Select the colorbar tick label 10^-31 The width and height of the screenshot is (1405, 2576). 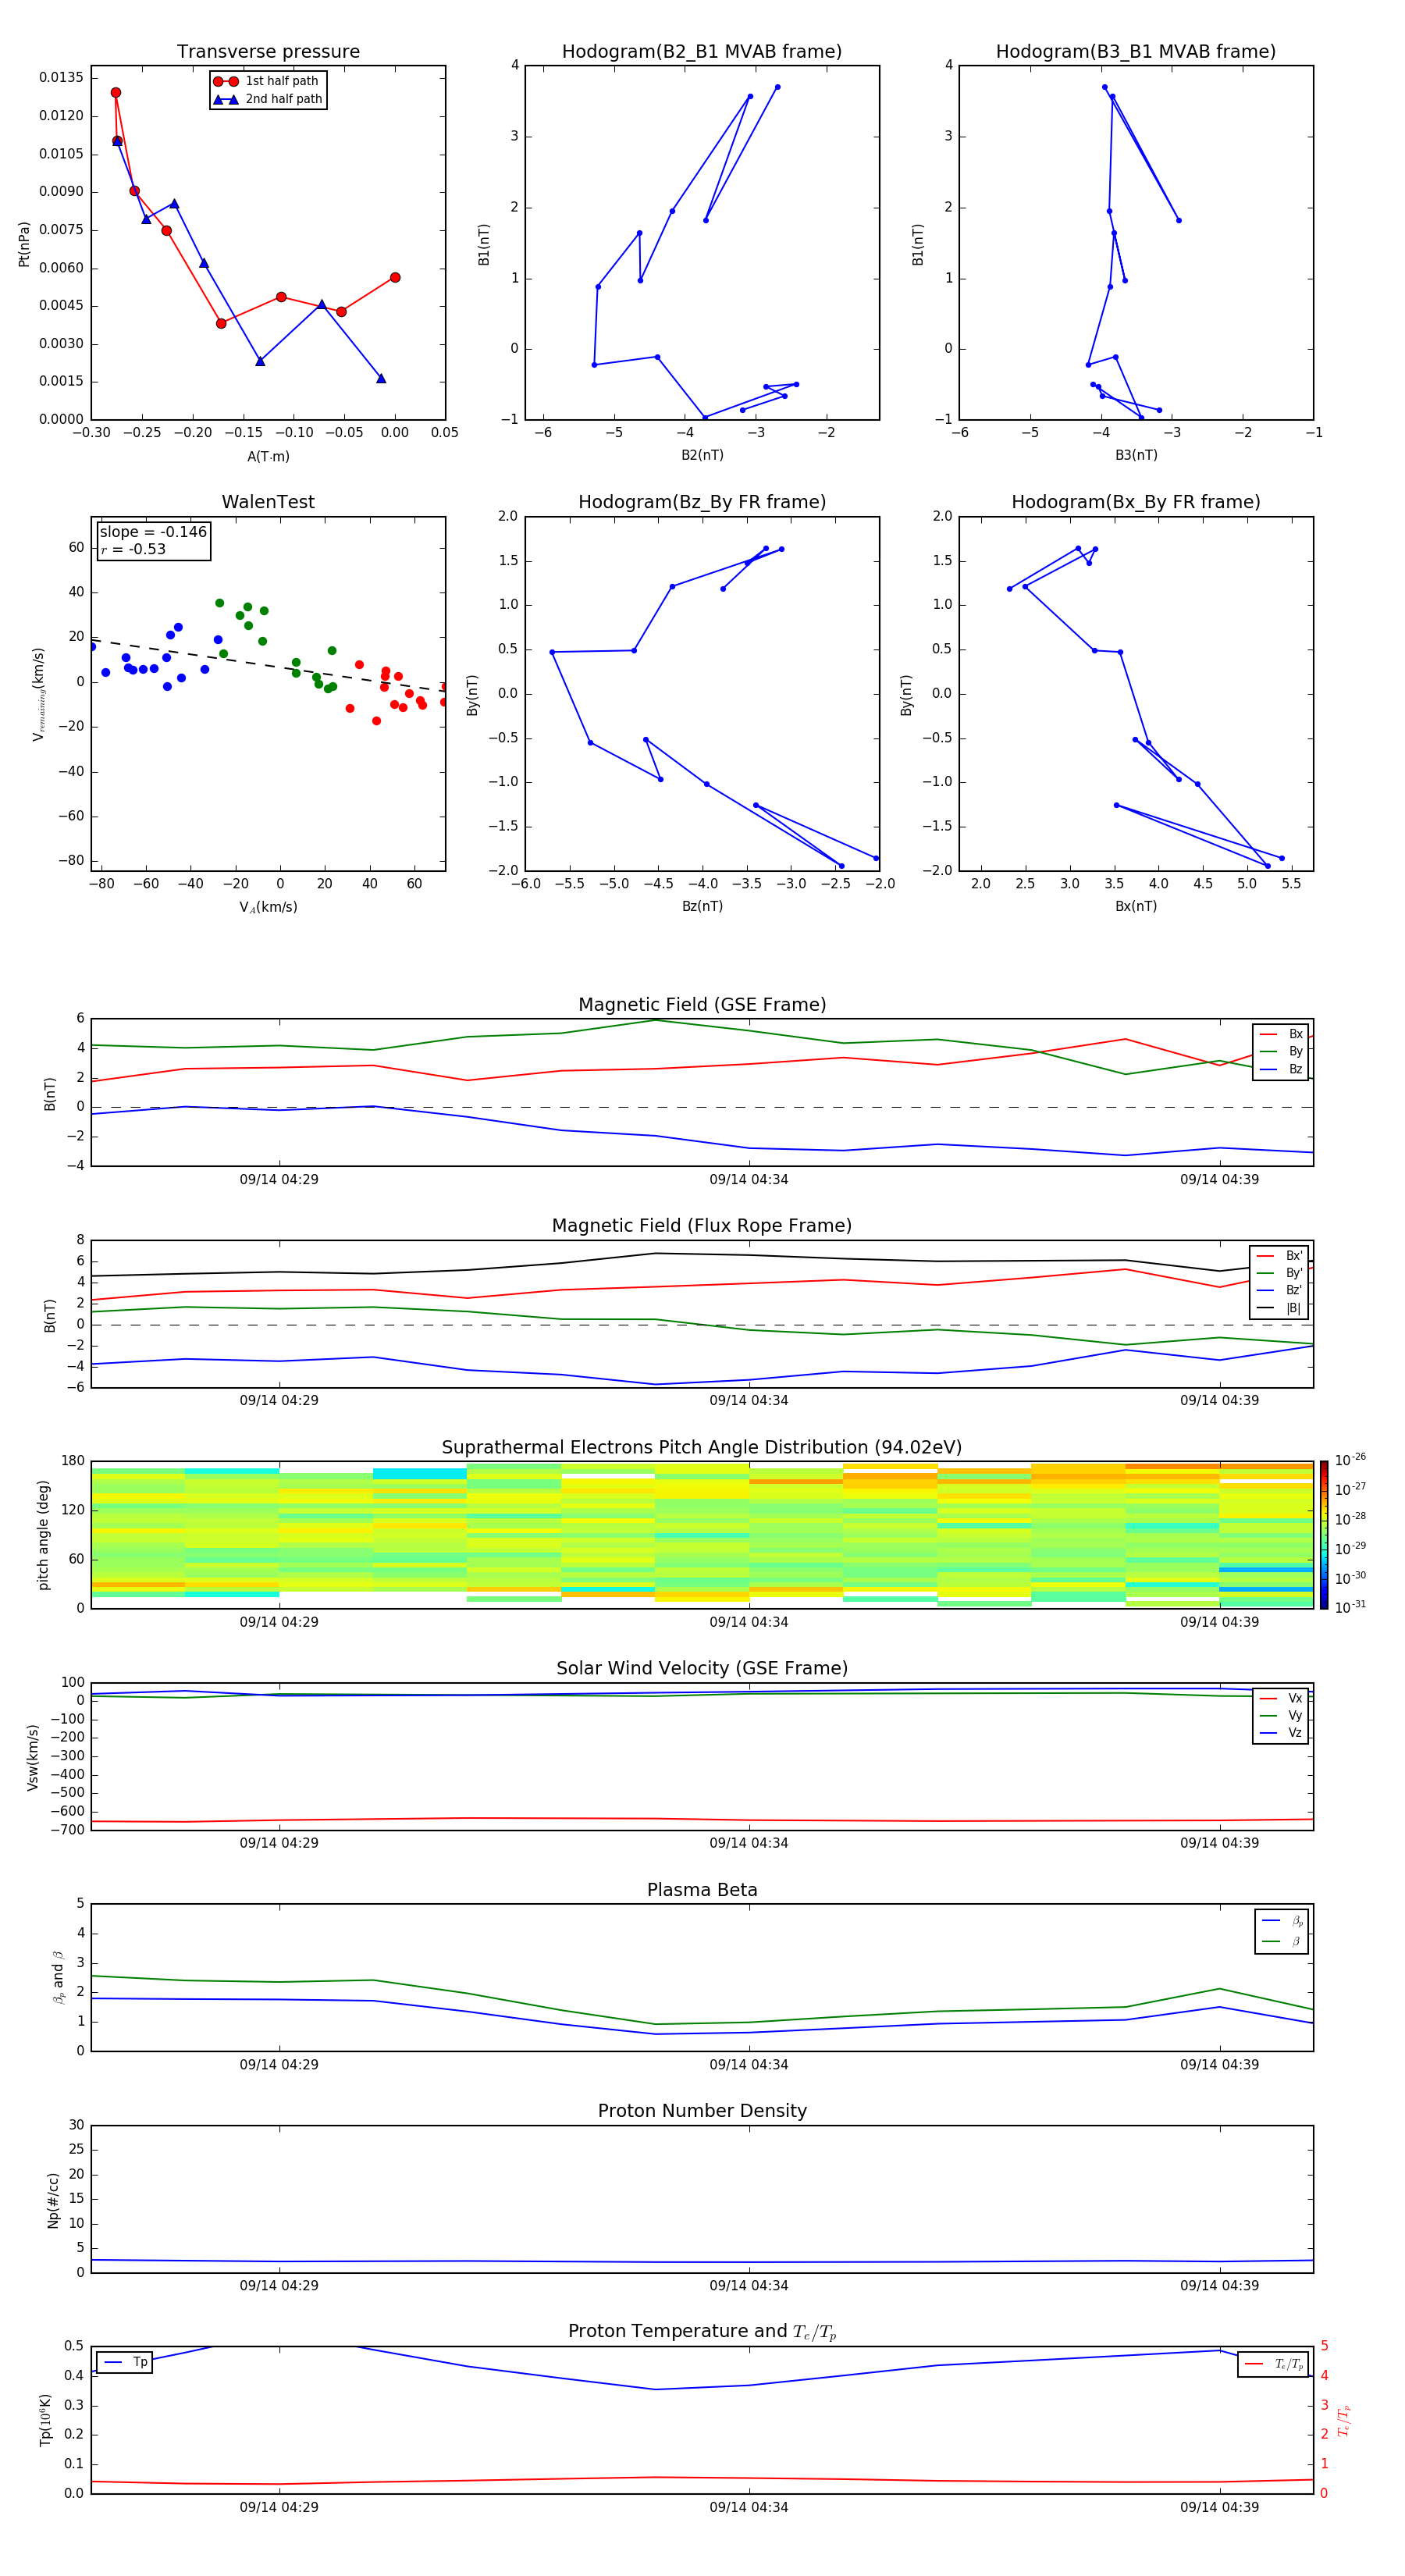pos(1350,1607)
